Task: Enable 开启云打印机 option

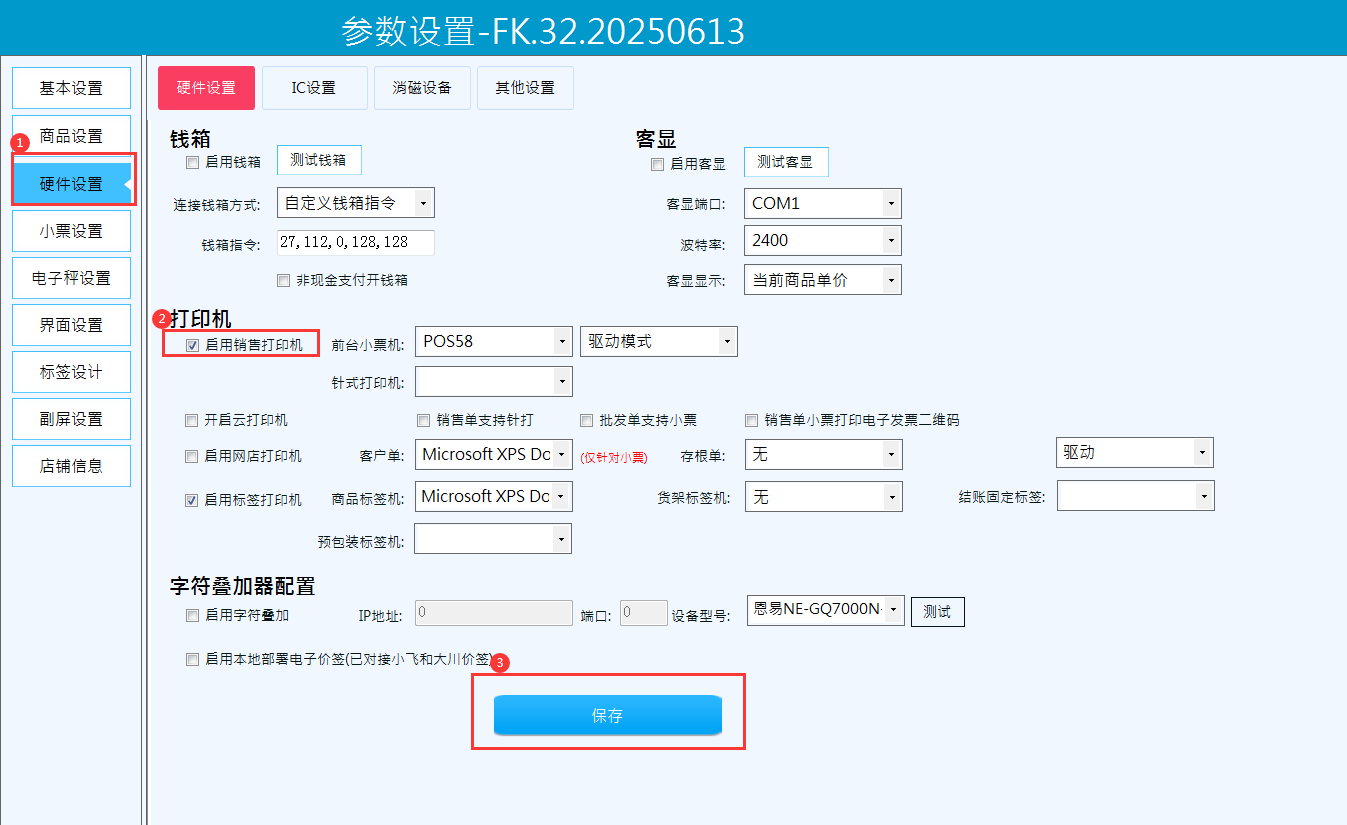Action: pos(192,420)
